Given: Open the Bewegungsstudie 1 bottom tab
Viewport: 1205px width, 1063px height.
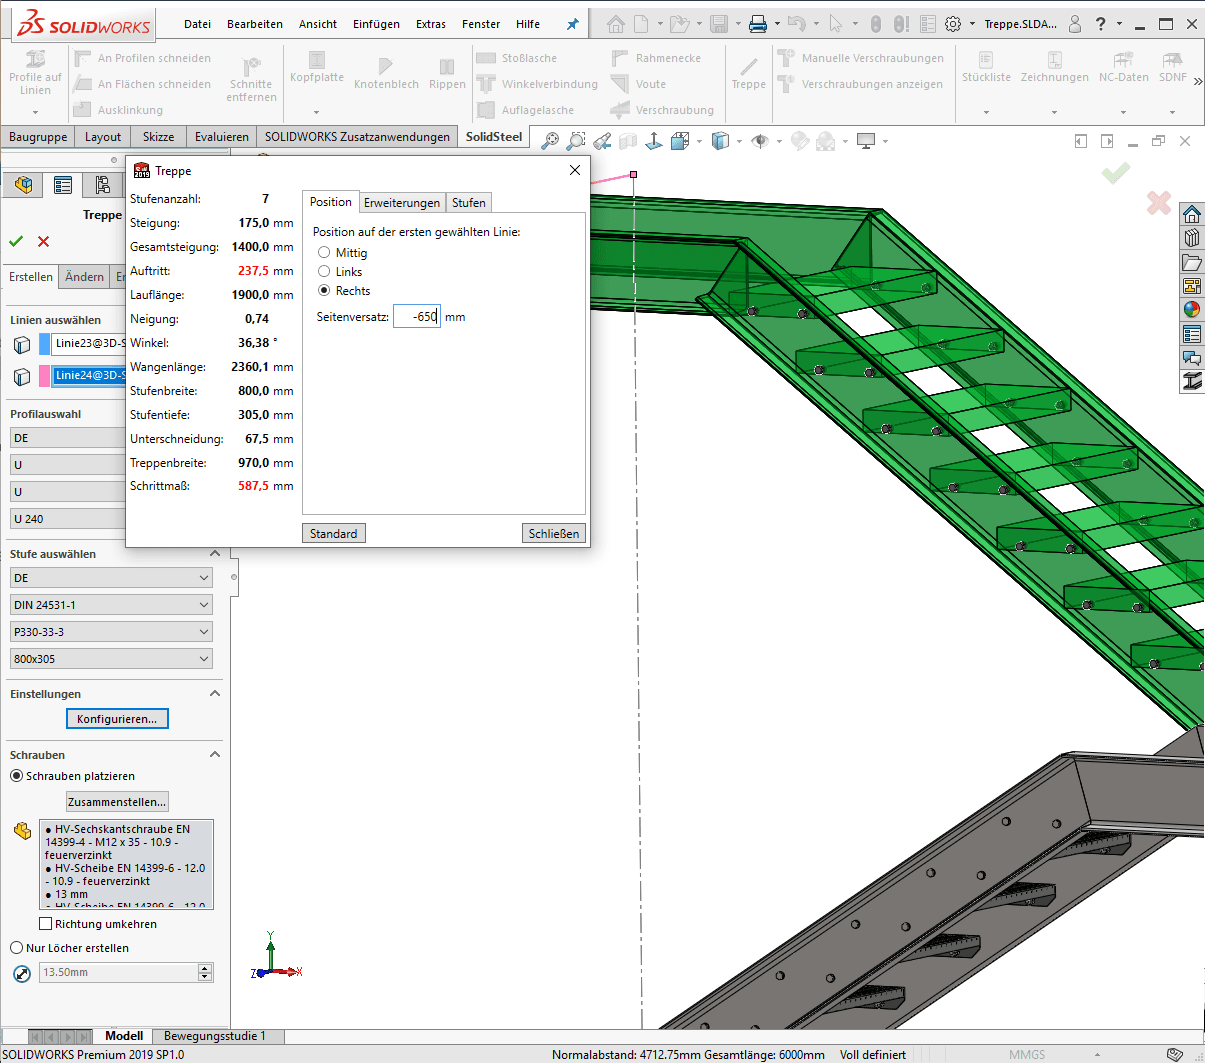Looking at the screenshot, I should click(x=215, y=1036).
